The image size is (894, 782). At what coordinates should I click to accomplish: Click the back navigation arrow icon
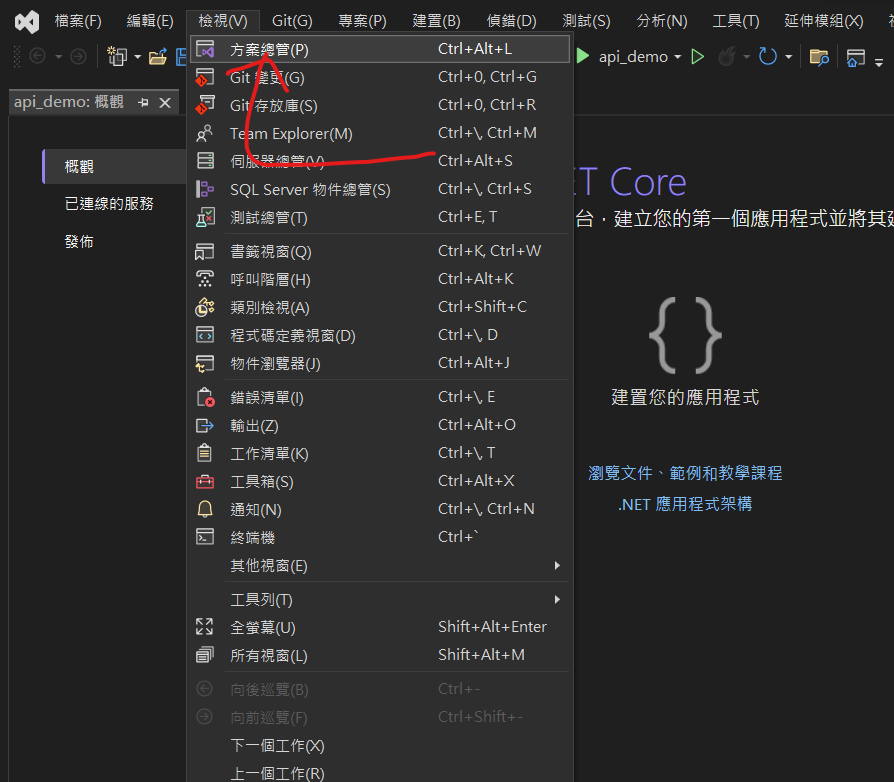38,56
